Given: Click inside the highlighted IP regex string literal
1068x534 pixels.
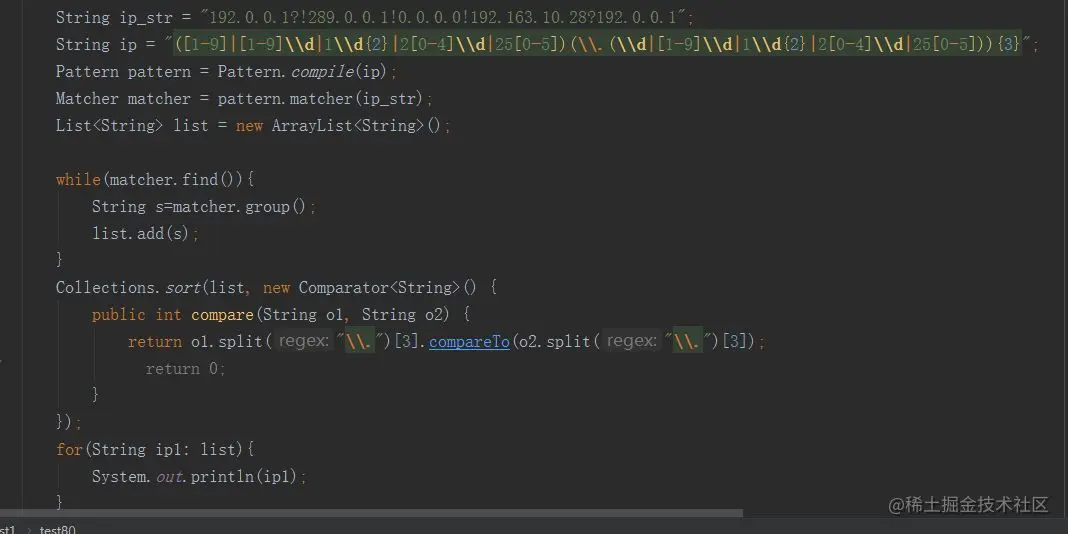Looking at the screenshot, I should 597,44.
